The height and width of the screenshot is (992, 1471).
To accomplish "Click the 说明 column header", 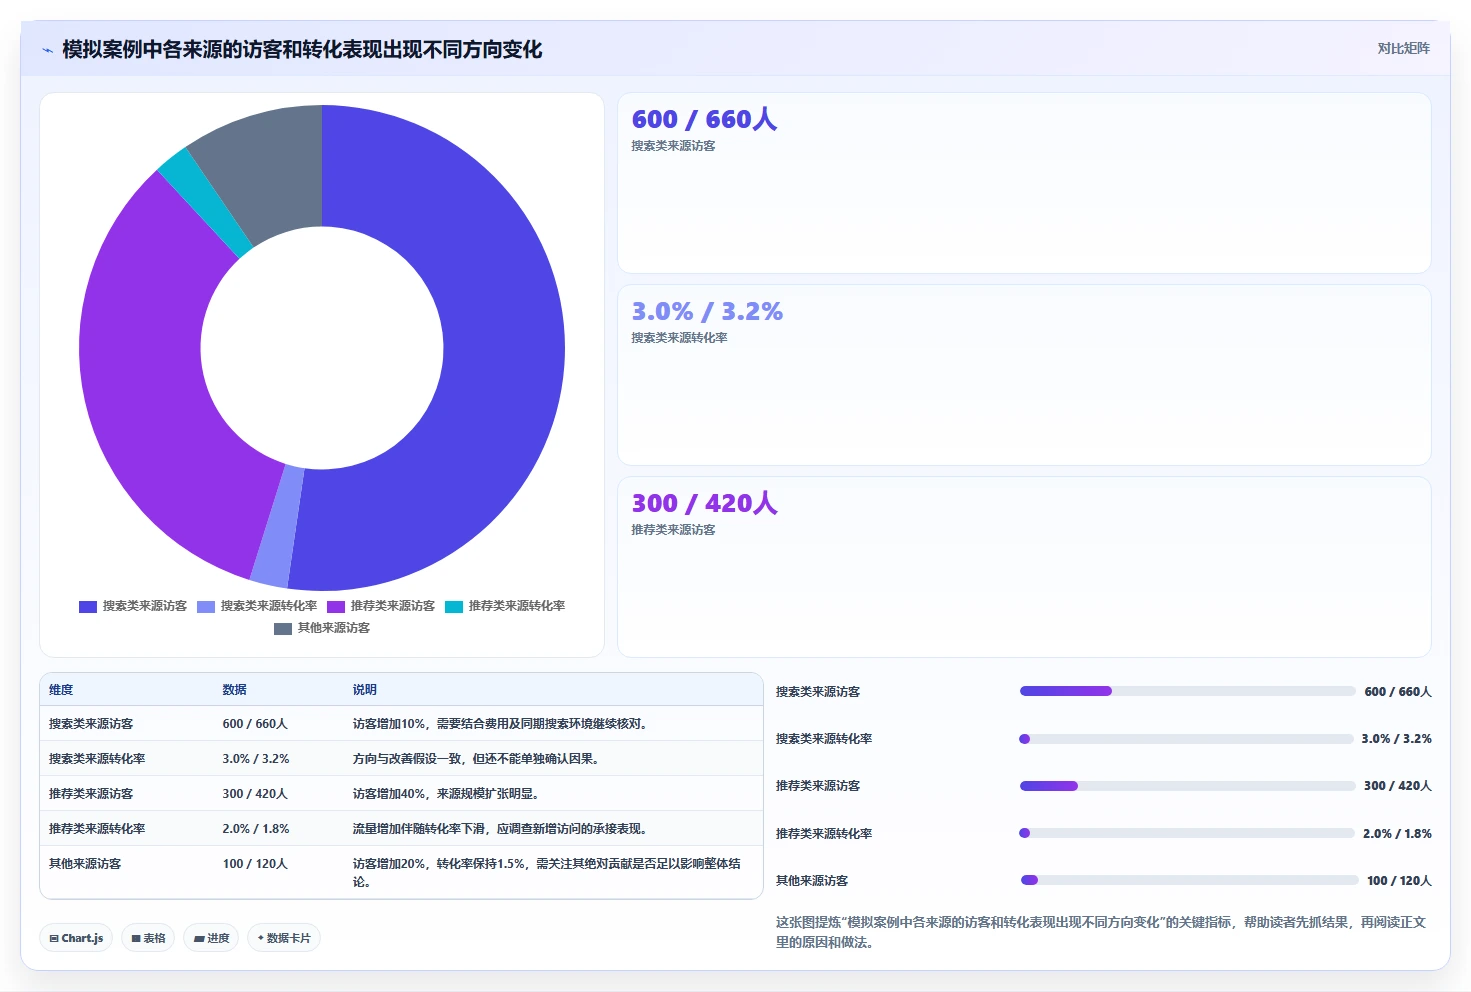I will coord(364,690).
